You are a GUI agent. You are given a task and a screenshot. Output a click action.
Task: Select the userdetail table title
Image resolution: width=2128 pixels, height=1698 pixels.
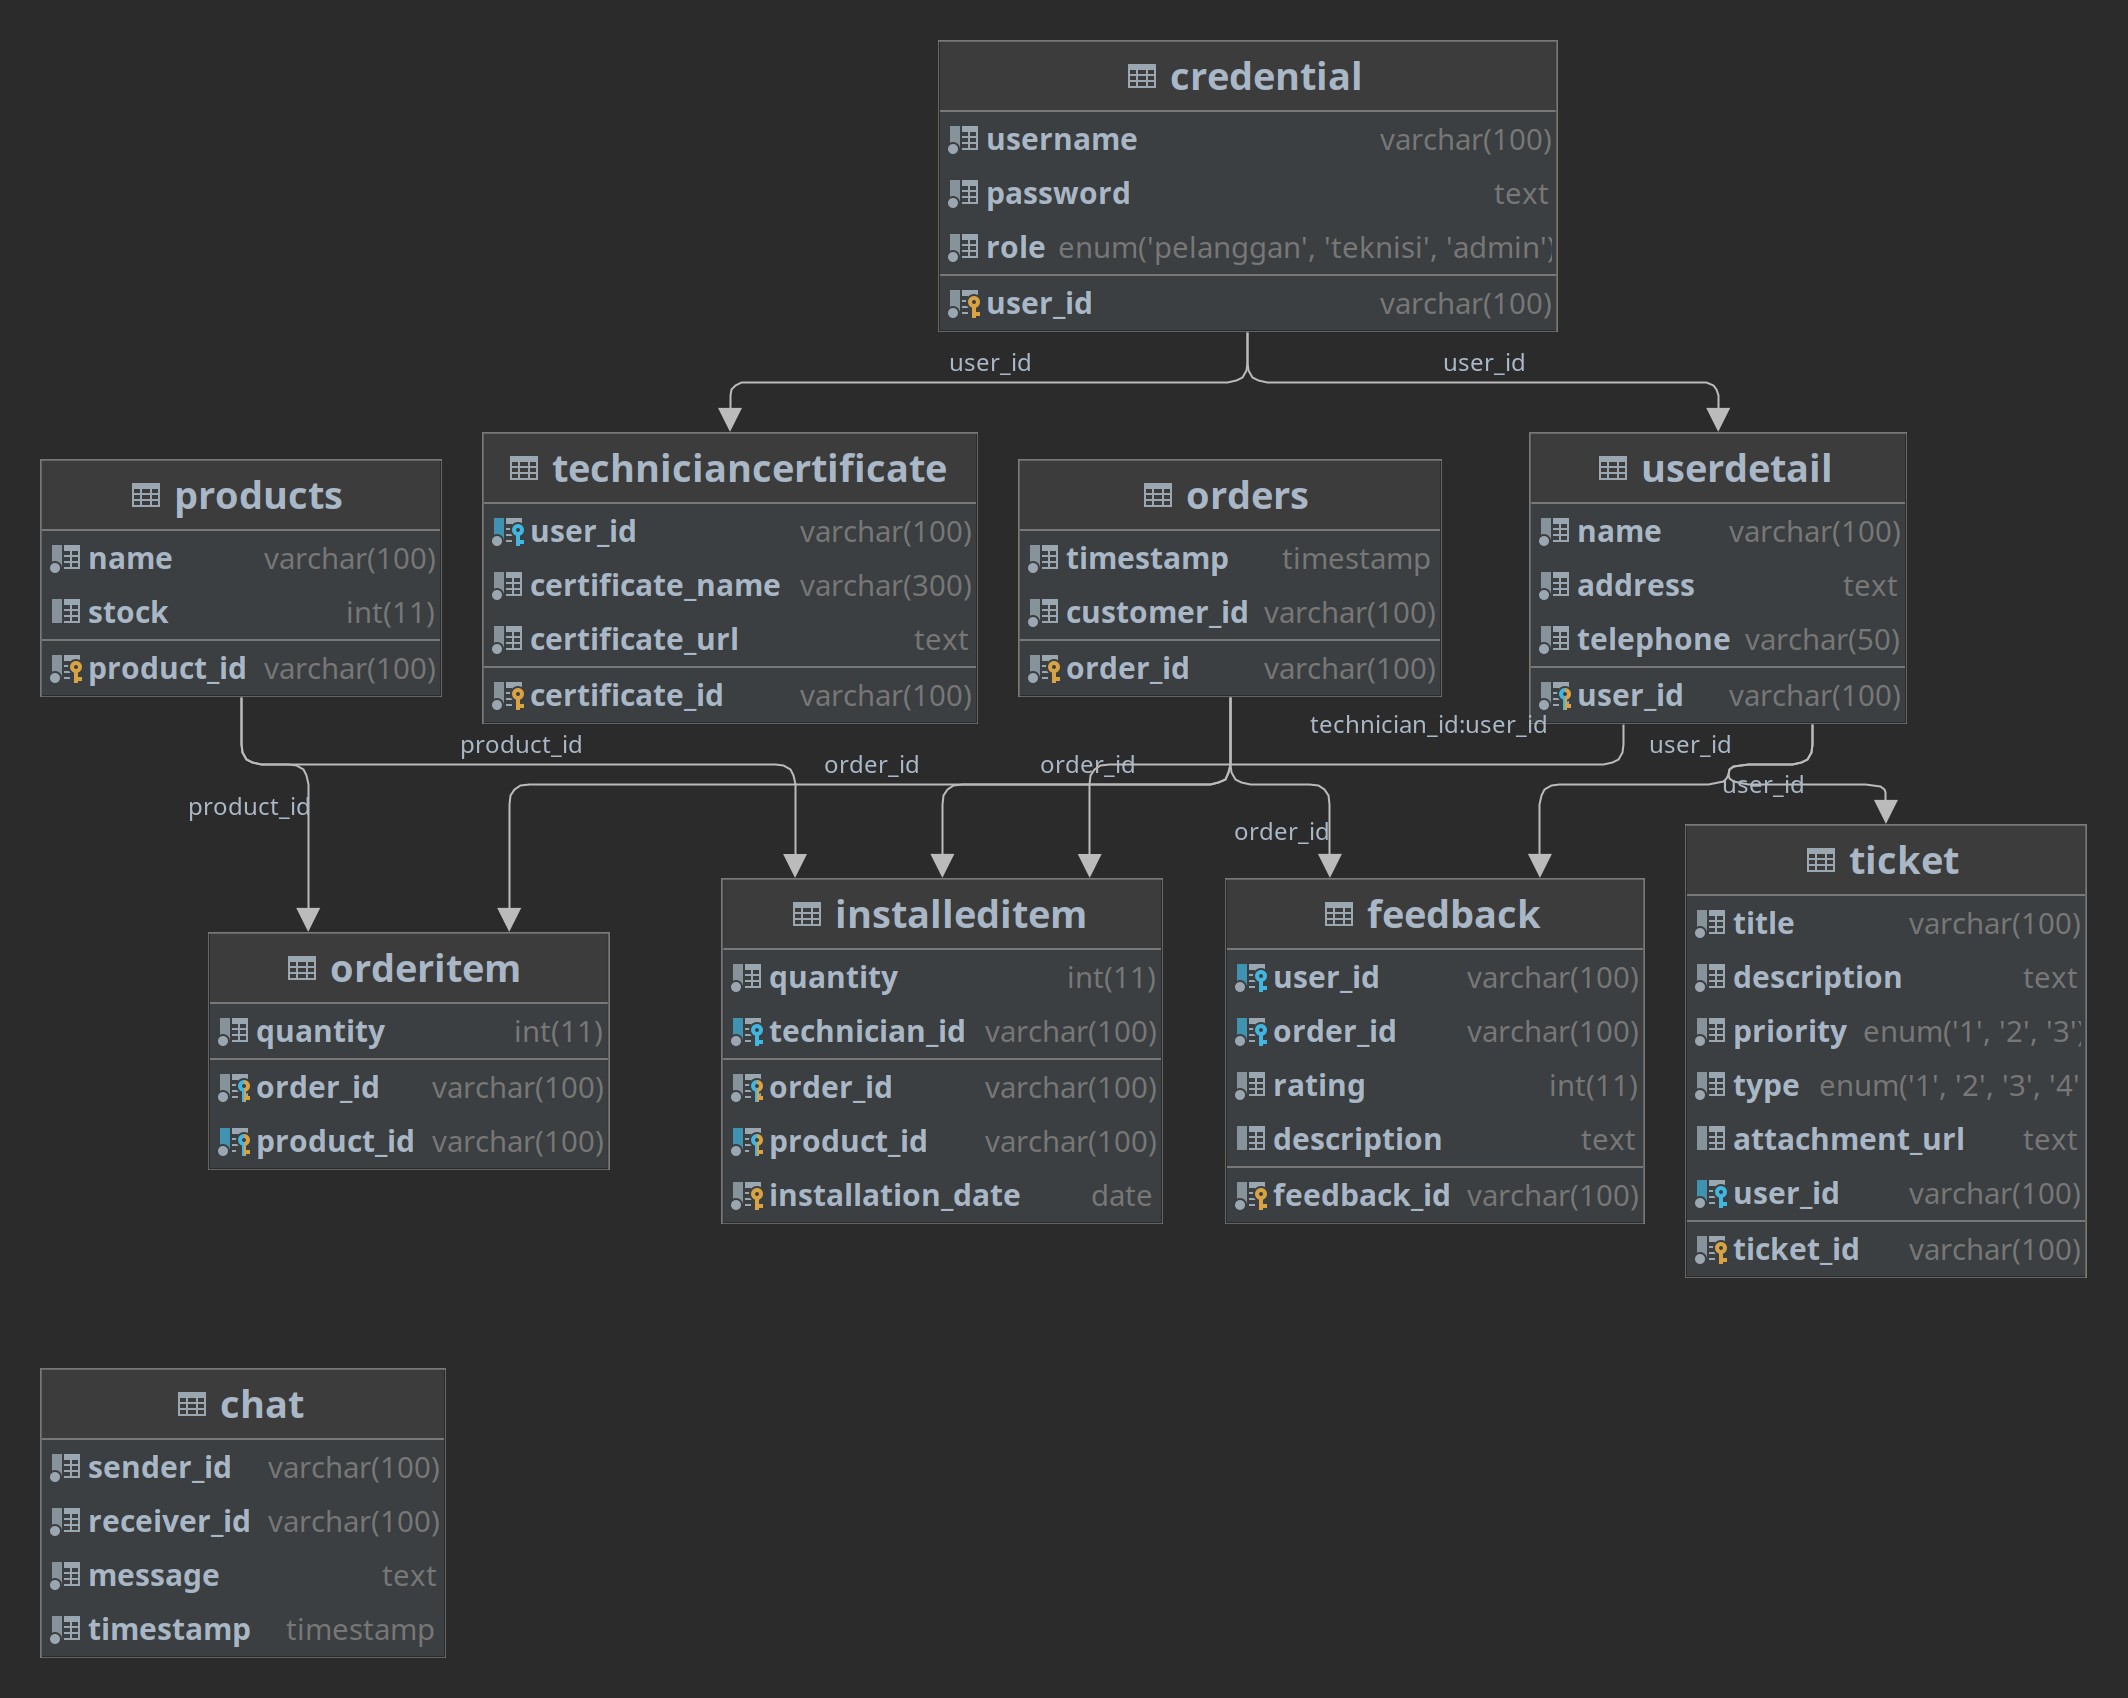(1737, 469)
